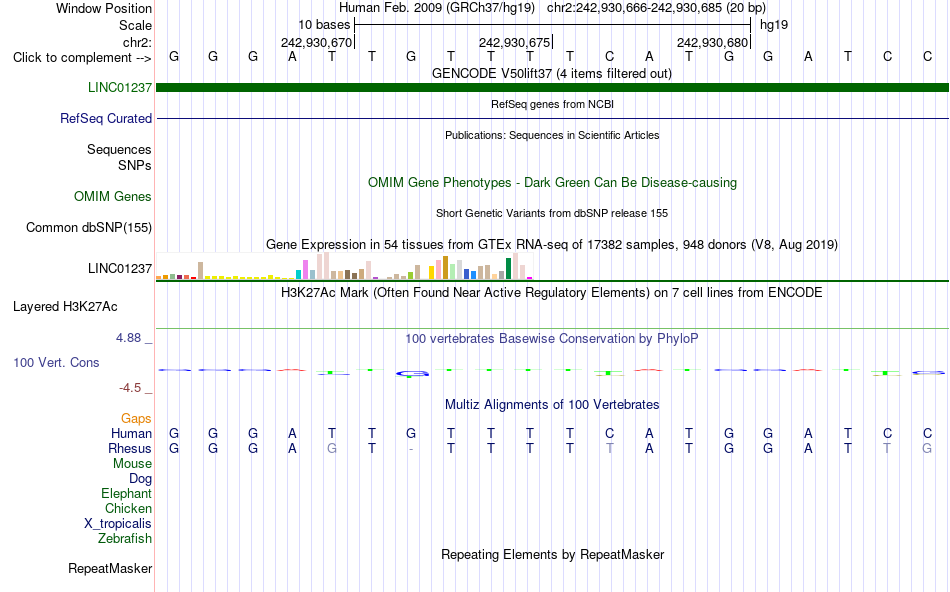Click the orange Gaps label
Screen dimensions: 950x592
(136, 418)
